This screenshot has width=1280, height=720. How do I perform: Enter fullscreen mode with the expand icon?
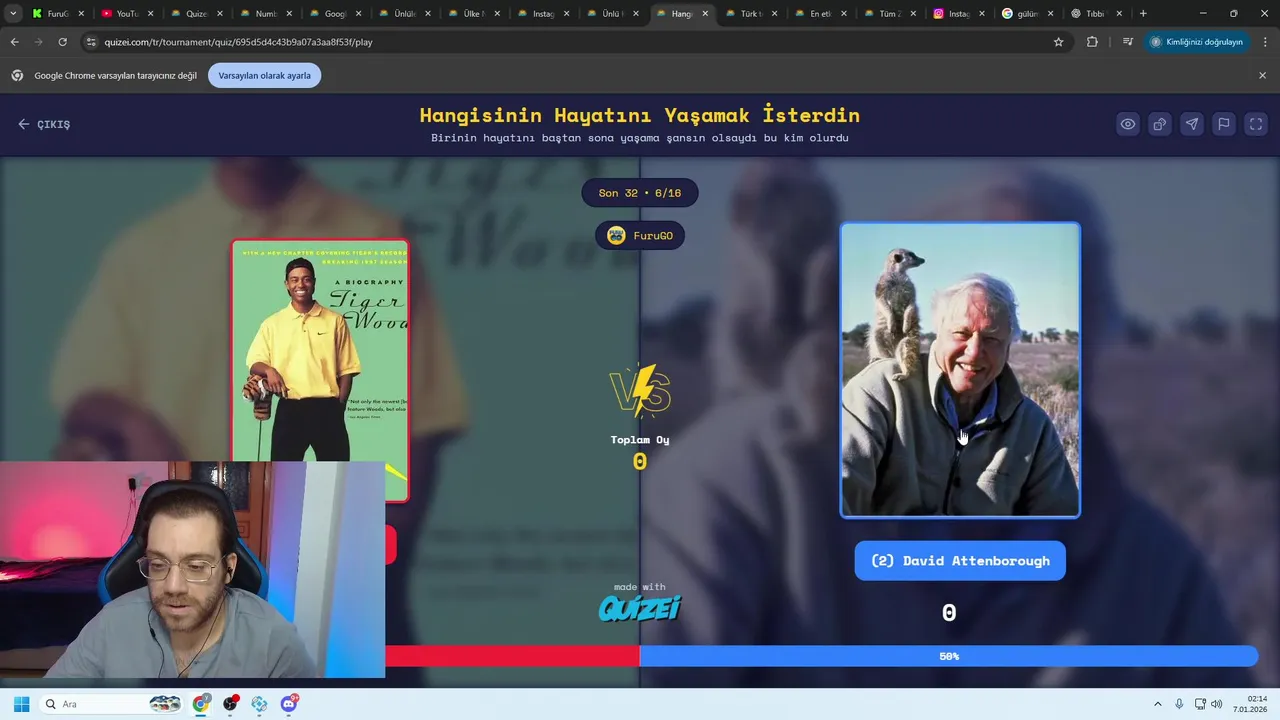(x=1256, y=124)
